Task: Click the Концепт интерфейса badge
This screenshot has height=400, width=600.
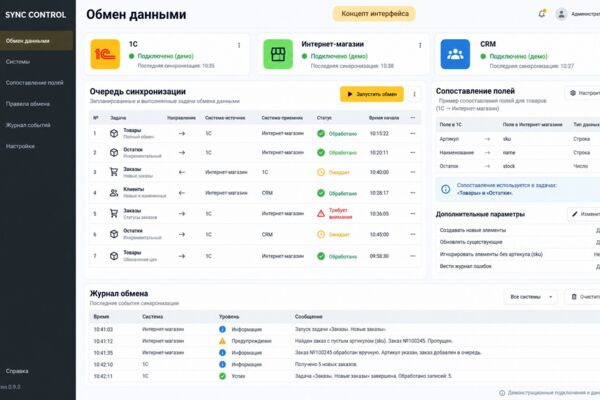Action: click(x=374, y=14)
